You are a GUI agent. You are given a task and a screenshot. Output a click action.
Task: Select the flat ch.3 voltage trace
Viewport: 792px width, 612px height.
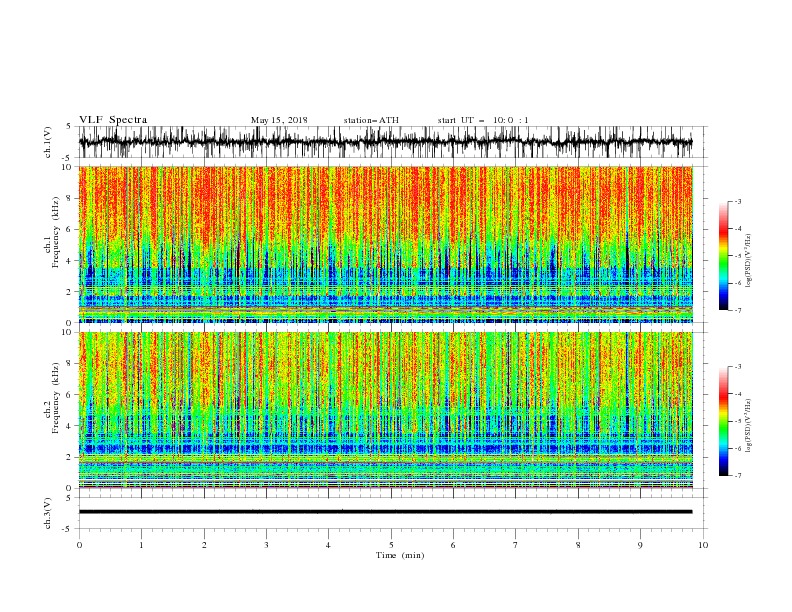click(386, 512)
